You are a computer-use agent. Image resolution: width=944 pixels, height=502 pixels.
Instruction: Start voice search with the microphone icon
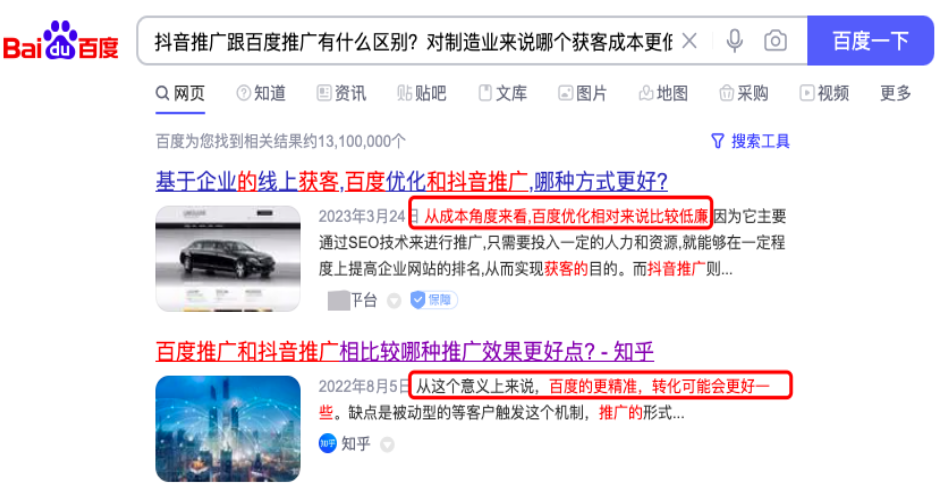pyautogui.click(x=734, y=41)
